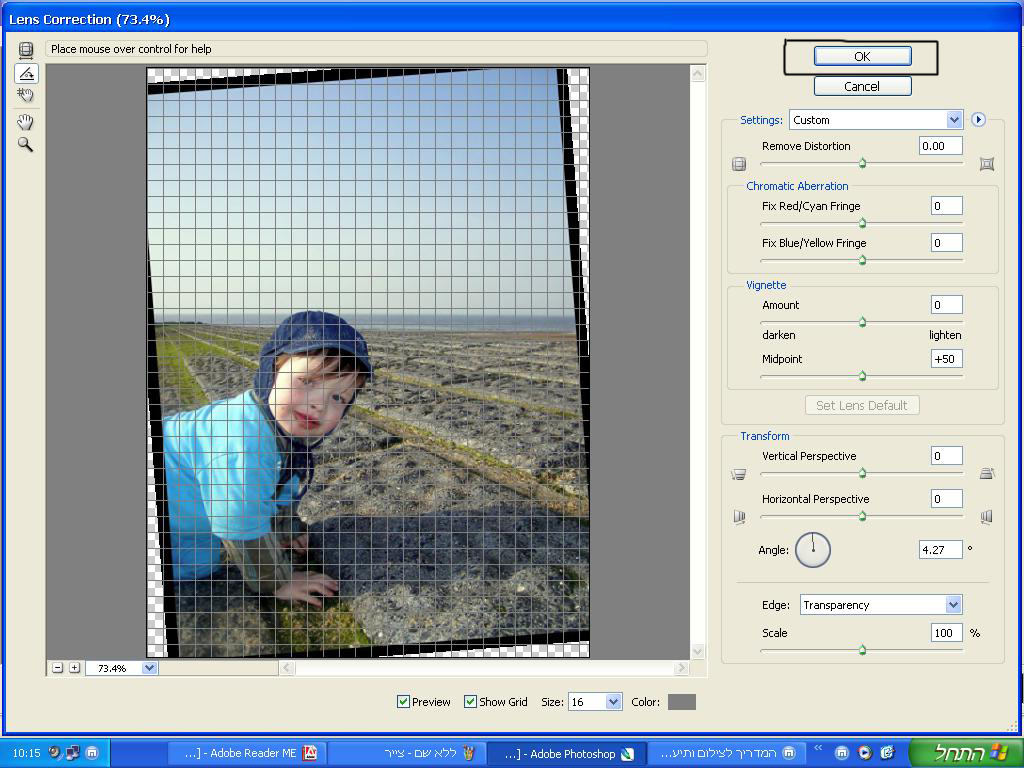The image size is (1024, 768).
Task: Zoom out with the minus button
Action: click(x=57, y=667)
